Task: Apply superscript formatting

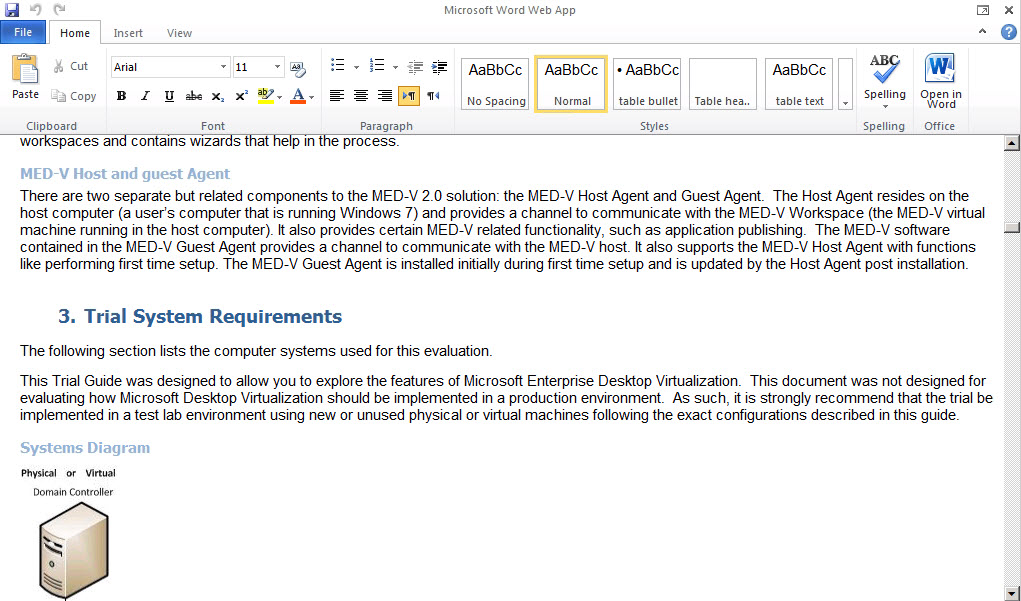Action: [242, 96]
